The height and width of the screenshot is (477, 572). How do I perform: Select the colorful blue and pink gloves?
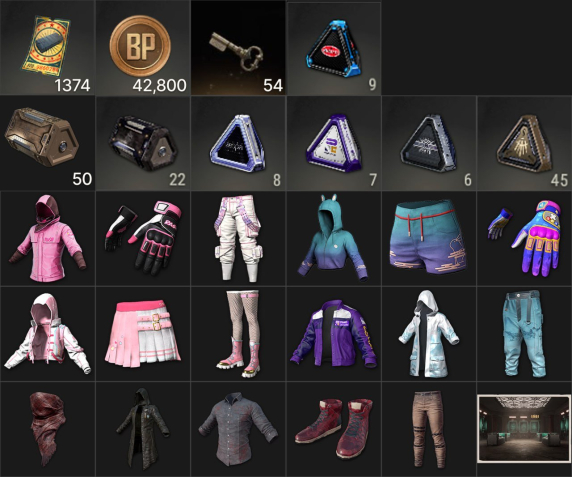click(x=525, y=238)
